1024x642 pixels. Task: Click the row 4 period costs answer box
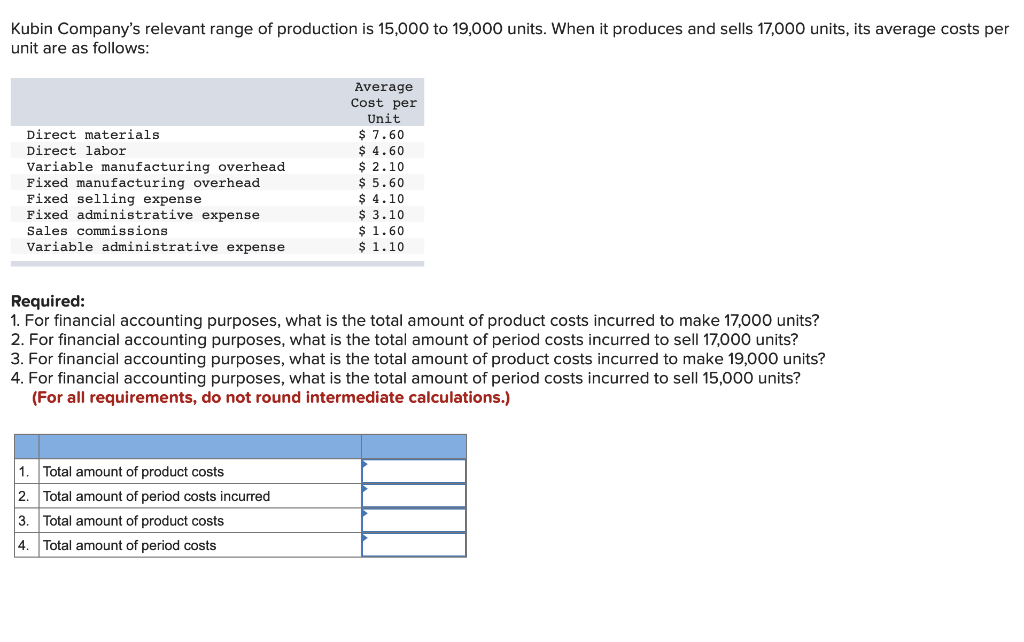pos(415,545)
